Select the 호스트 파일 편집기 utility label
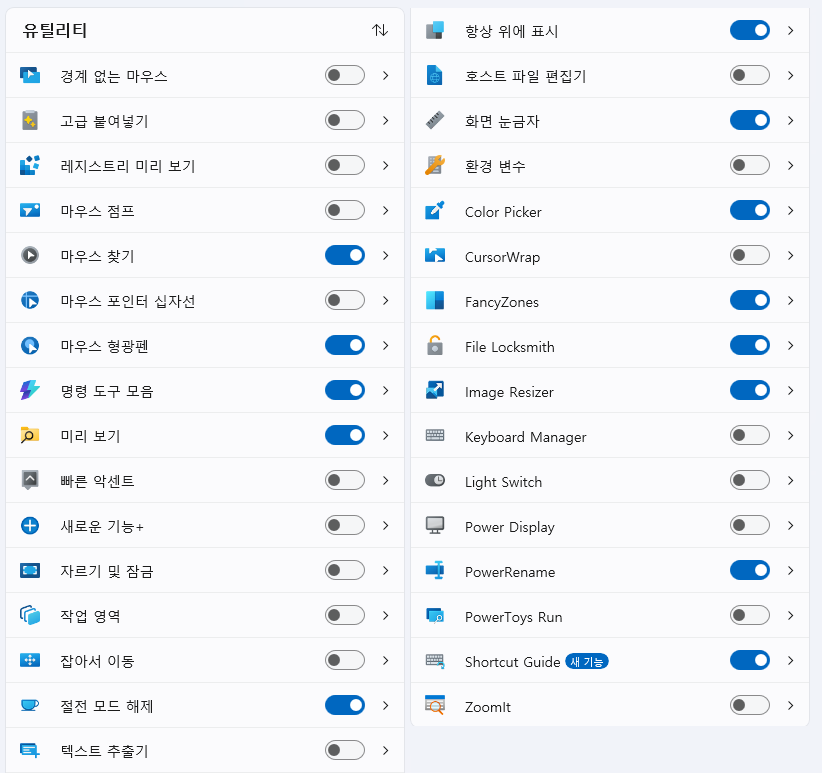Image resolution: width=822 pixels, height=773 pixels. [525, 76]
